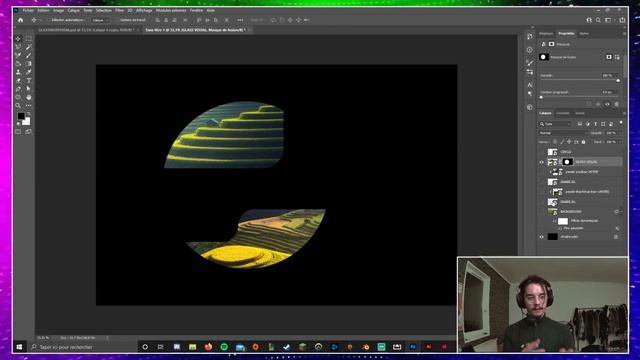Select the vector mask button in Properties

tap(617, 57)
